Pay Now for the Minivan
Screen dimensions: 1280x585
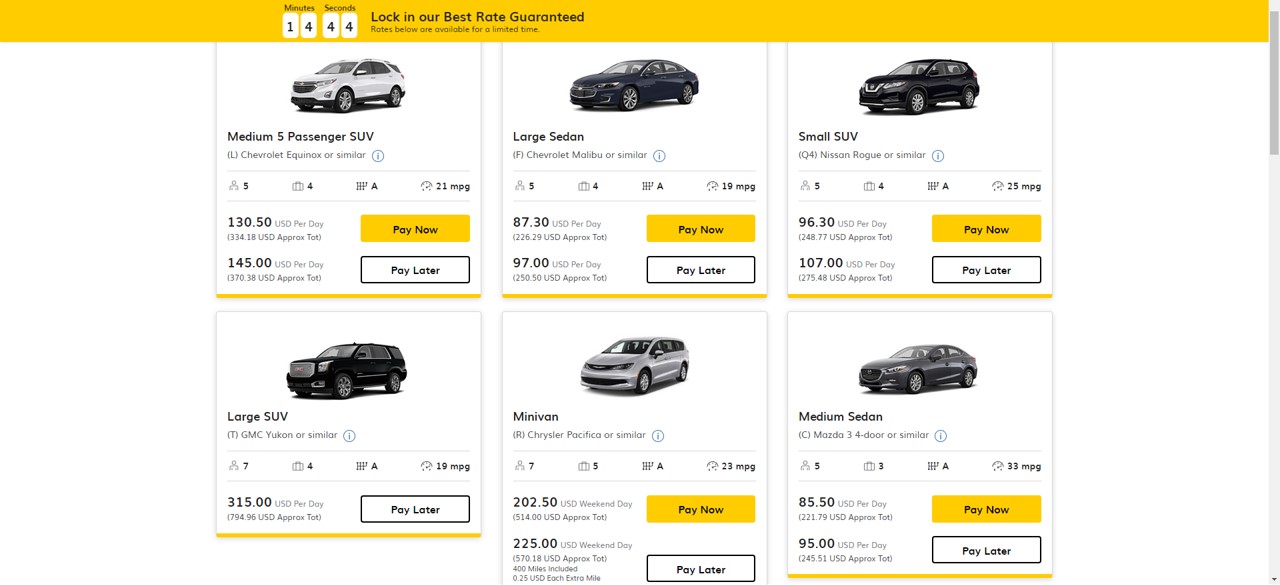700,509
